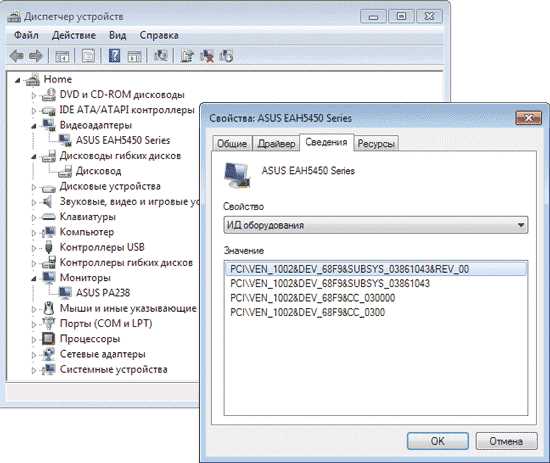Click Uninstall device icon with red X
Screen dimensions: 550x463
(x=207, y=56)
